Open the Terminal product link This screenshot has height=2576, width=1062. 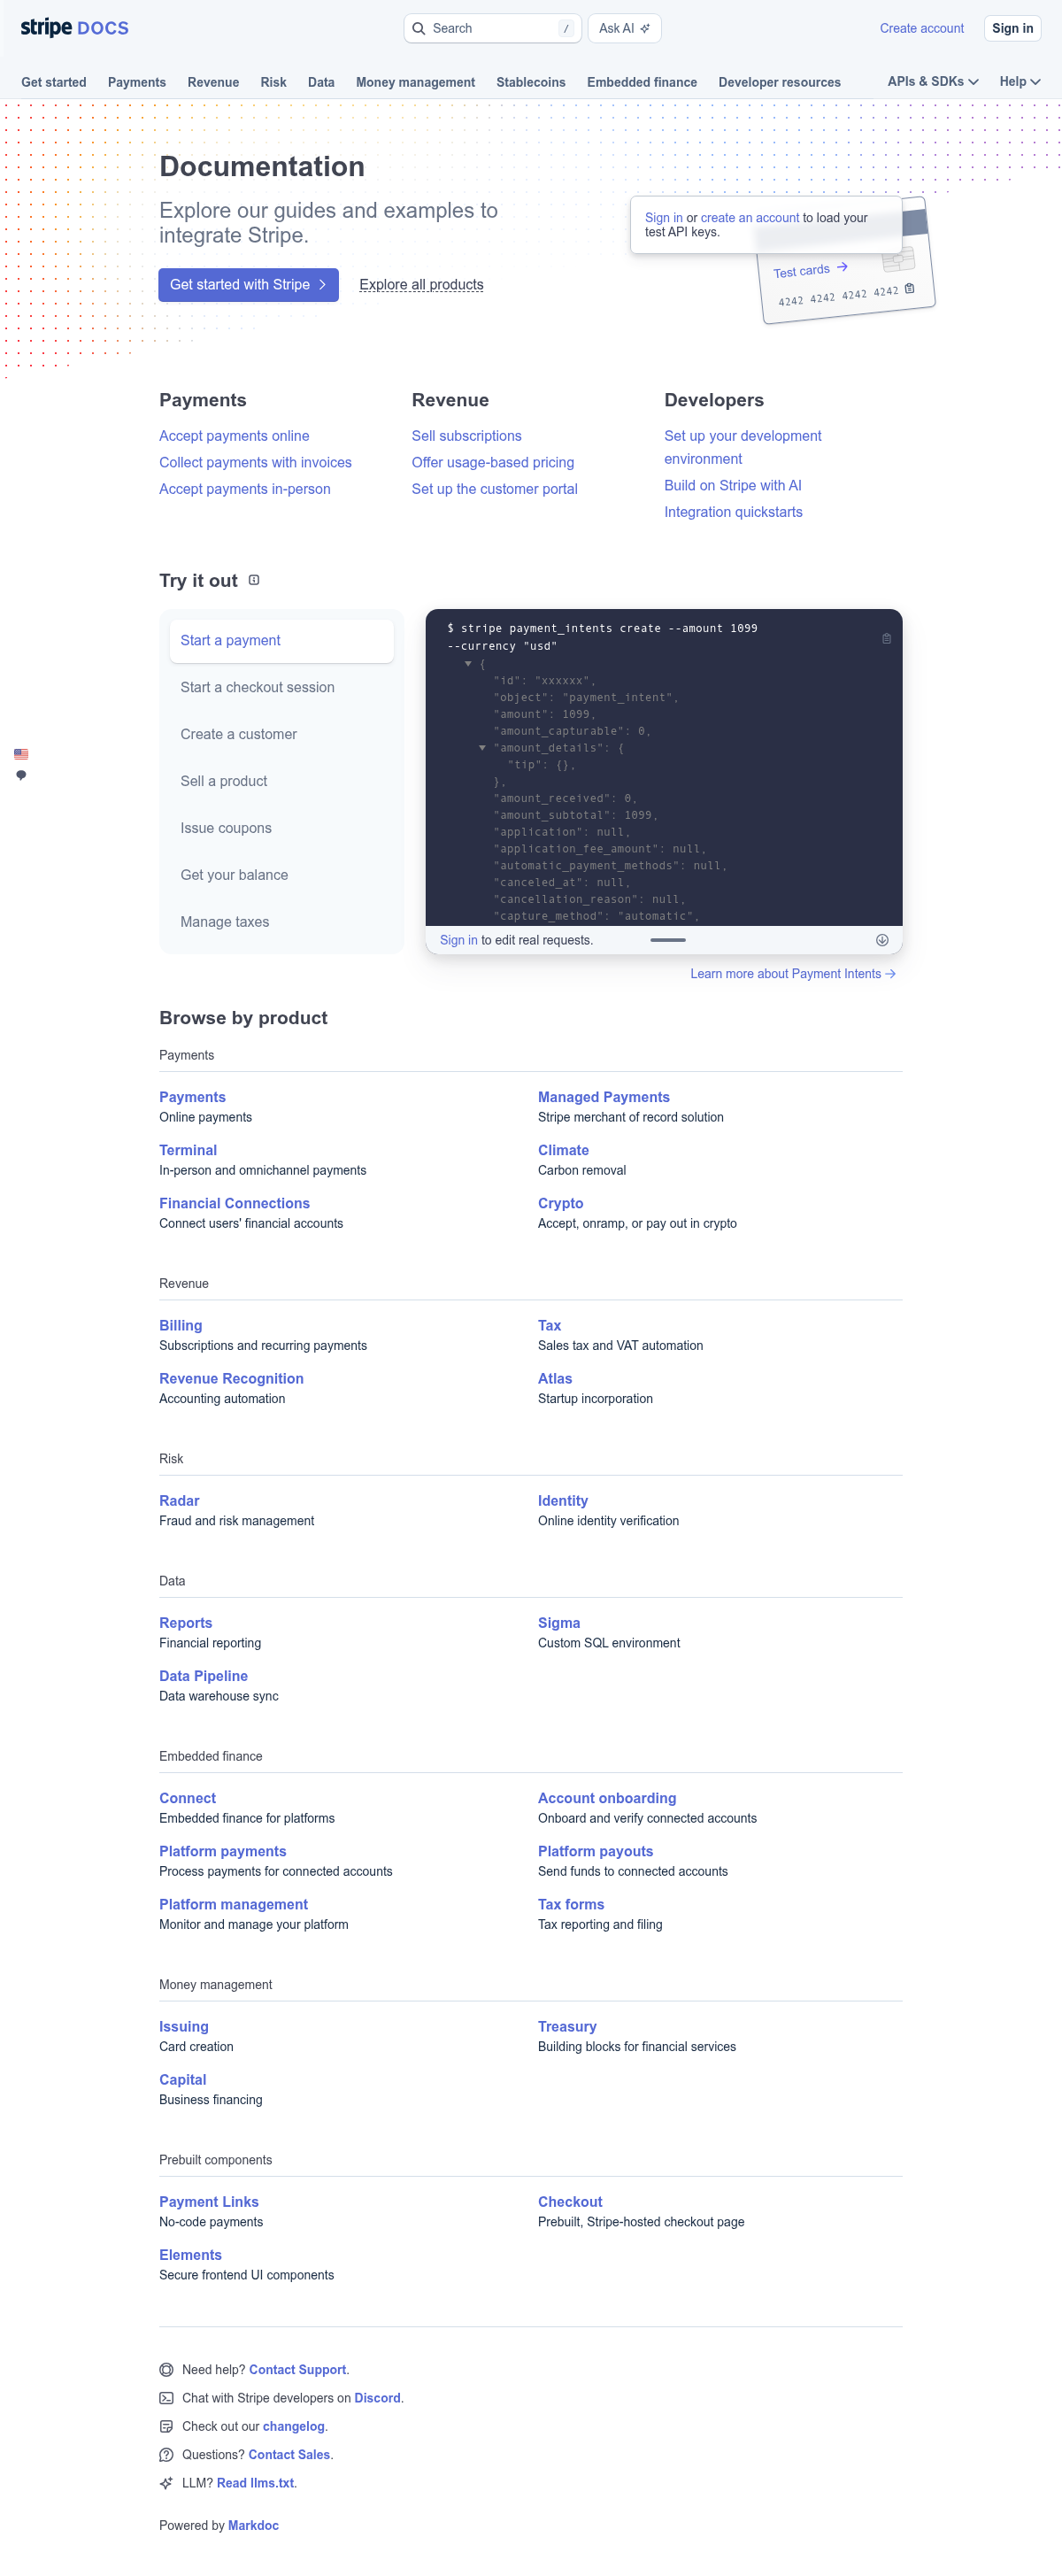coord(188,1150)
